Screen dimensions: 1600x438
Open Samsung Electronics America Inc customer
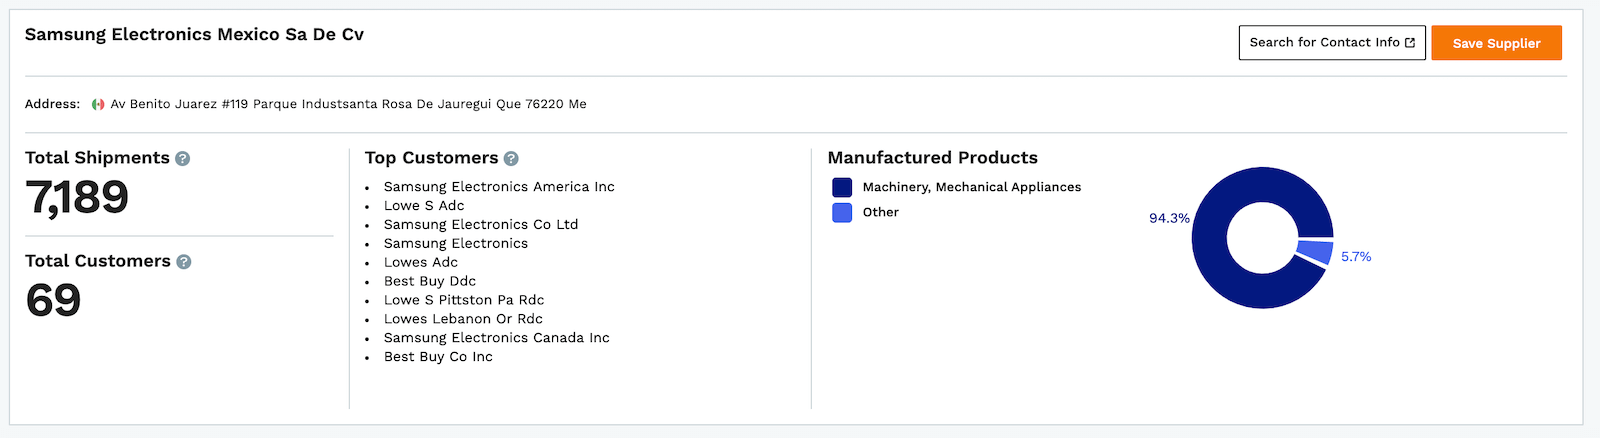click(499, 187)
